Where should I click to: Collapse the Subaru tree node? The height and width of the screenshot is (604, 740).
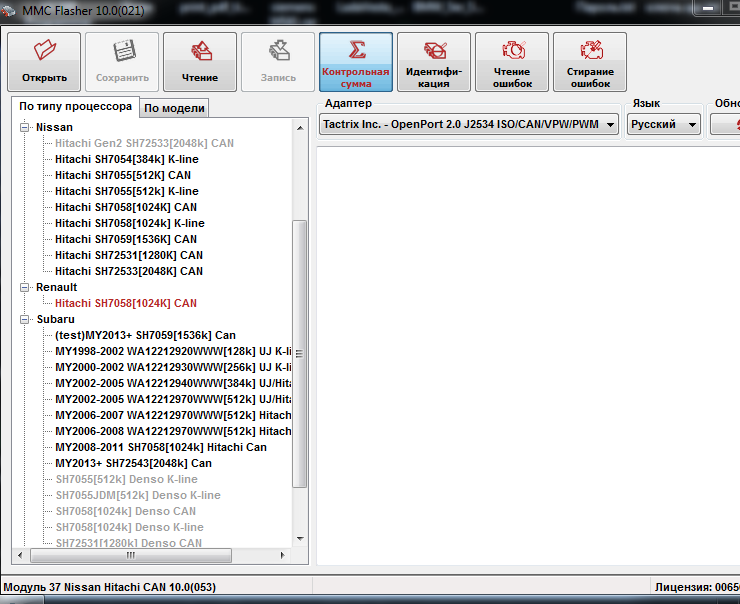click(x=24, y=319)
